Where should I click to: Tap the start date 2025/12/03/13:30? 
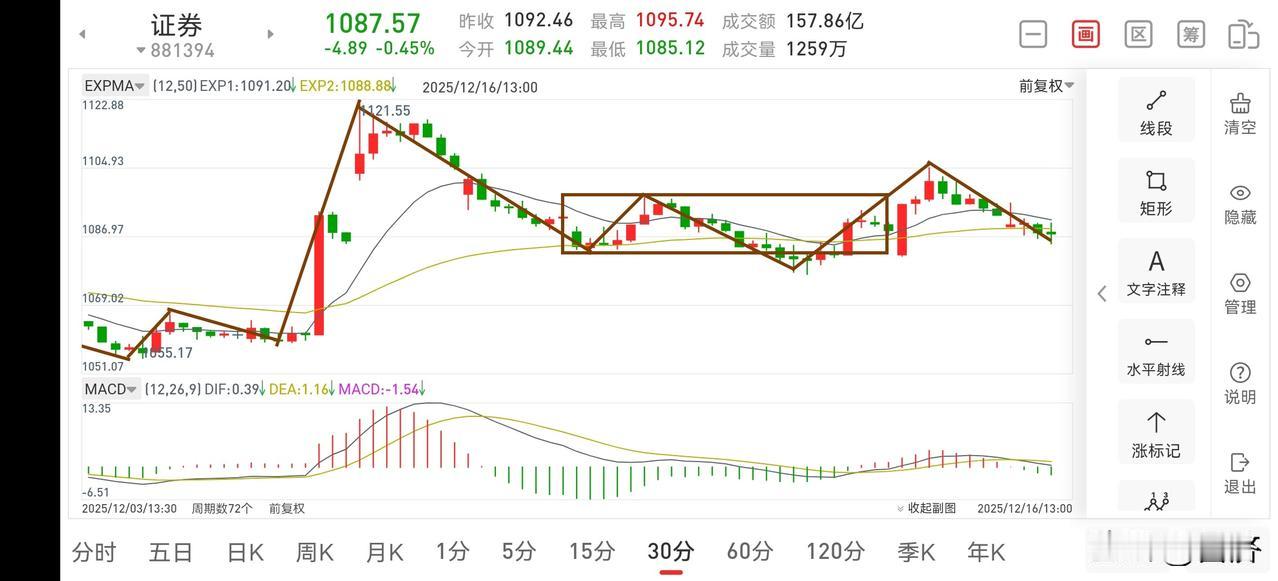(x=129, y=508)
